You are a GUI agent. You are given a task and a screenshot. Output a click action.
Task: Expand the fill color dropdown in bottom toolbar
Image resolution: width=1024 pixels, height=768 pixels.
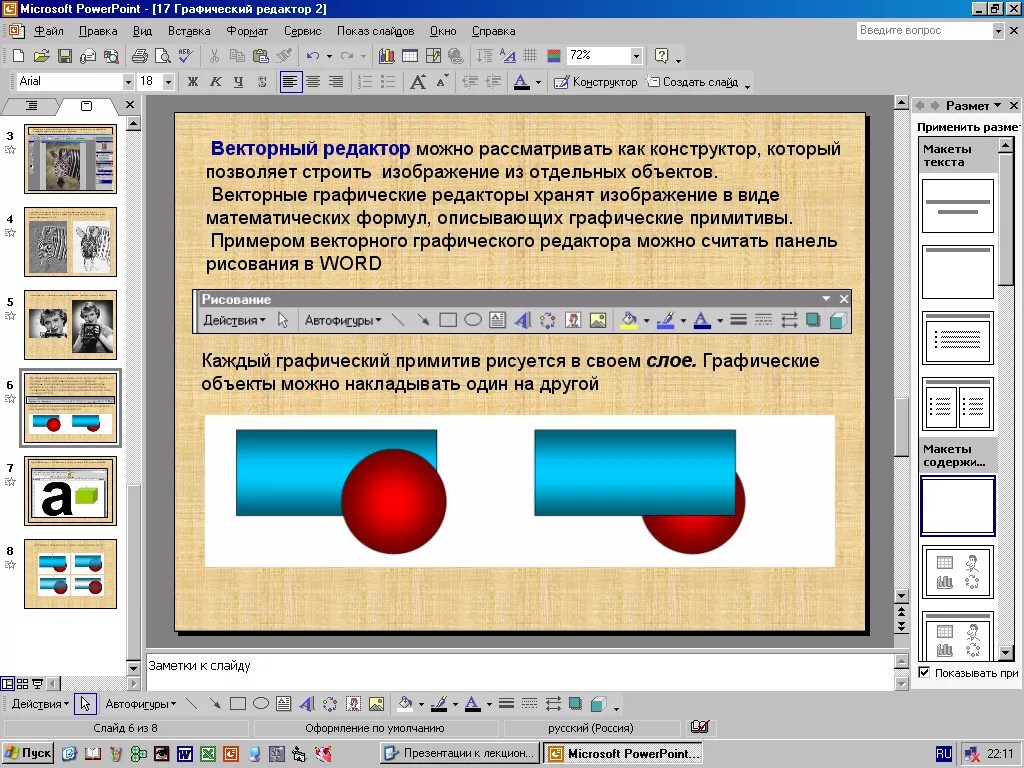[421, 704]
